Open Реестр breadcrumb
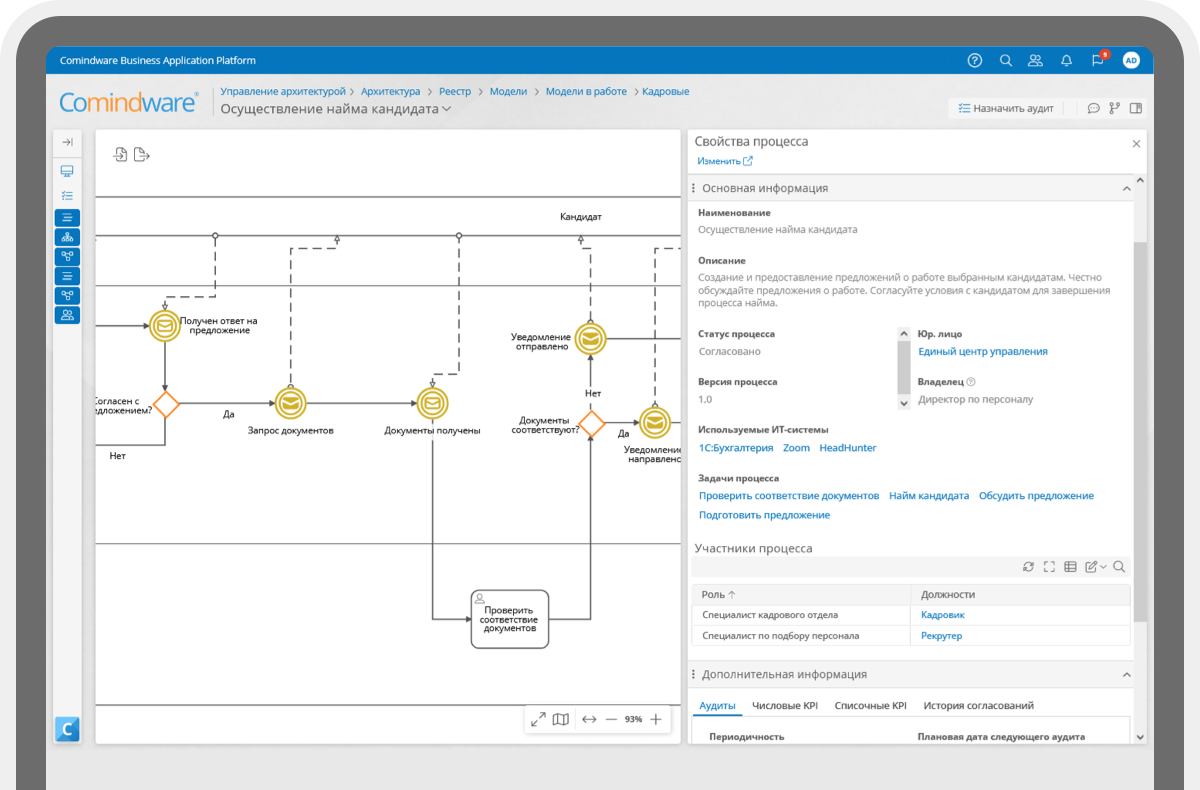1200x790 pixels. (455, 91)
